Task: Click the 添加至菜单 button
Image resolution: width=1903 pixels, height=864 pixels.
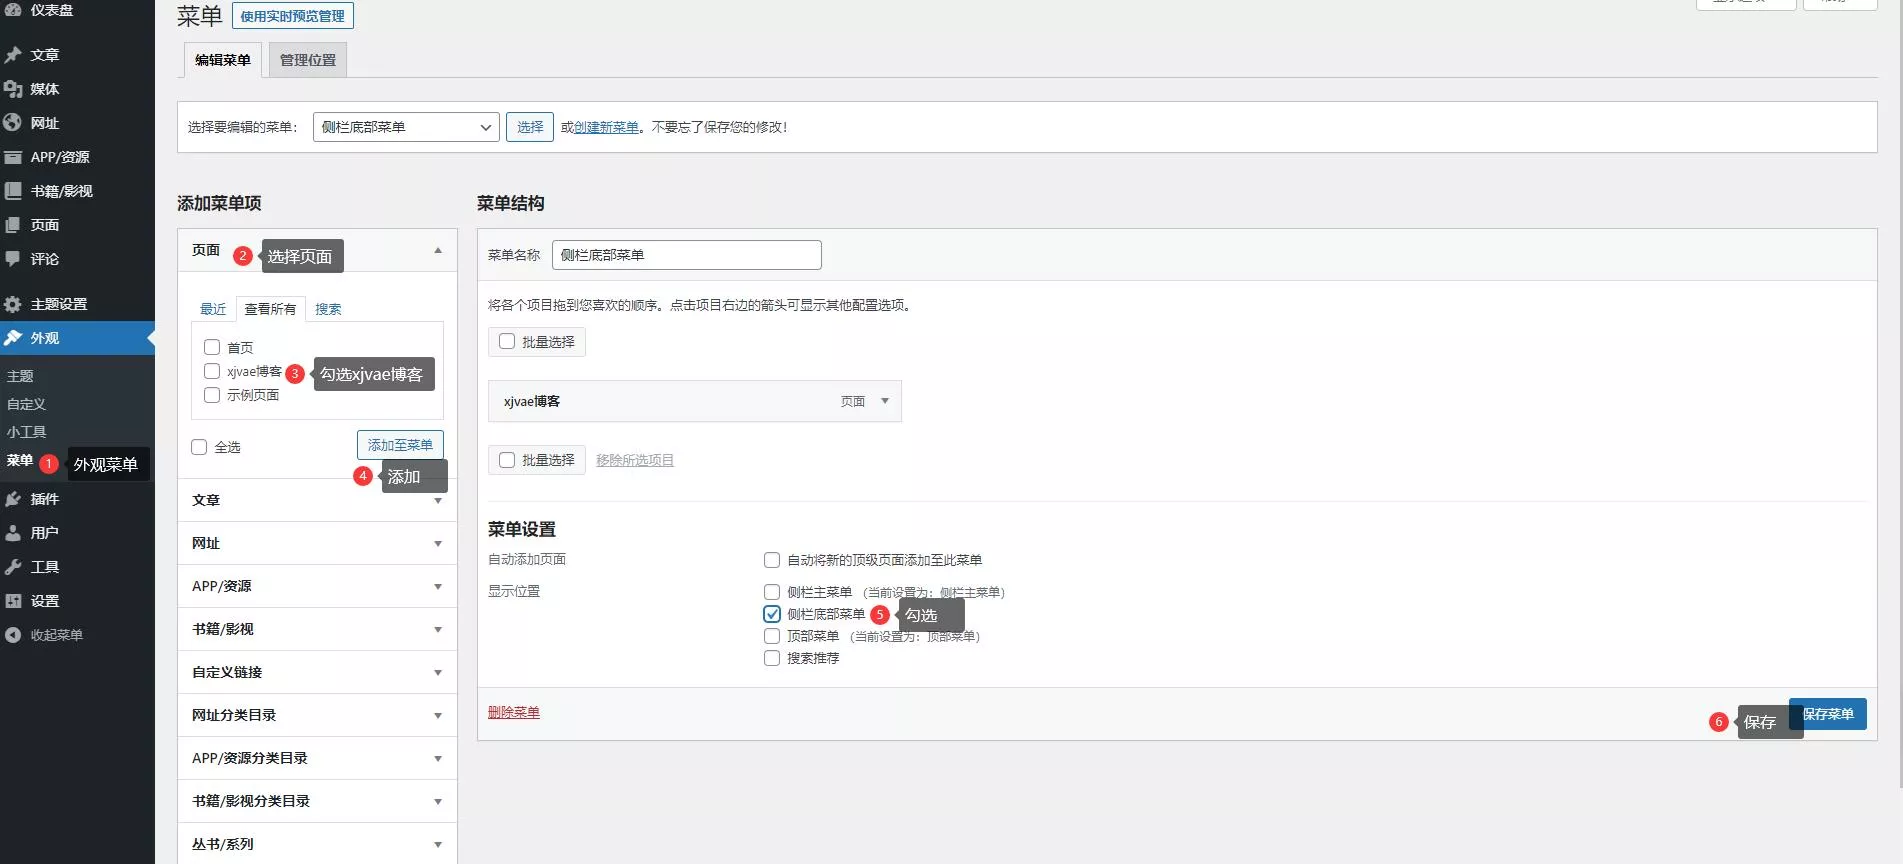Action: point(400,445)
